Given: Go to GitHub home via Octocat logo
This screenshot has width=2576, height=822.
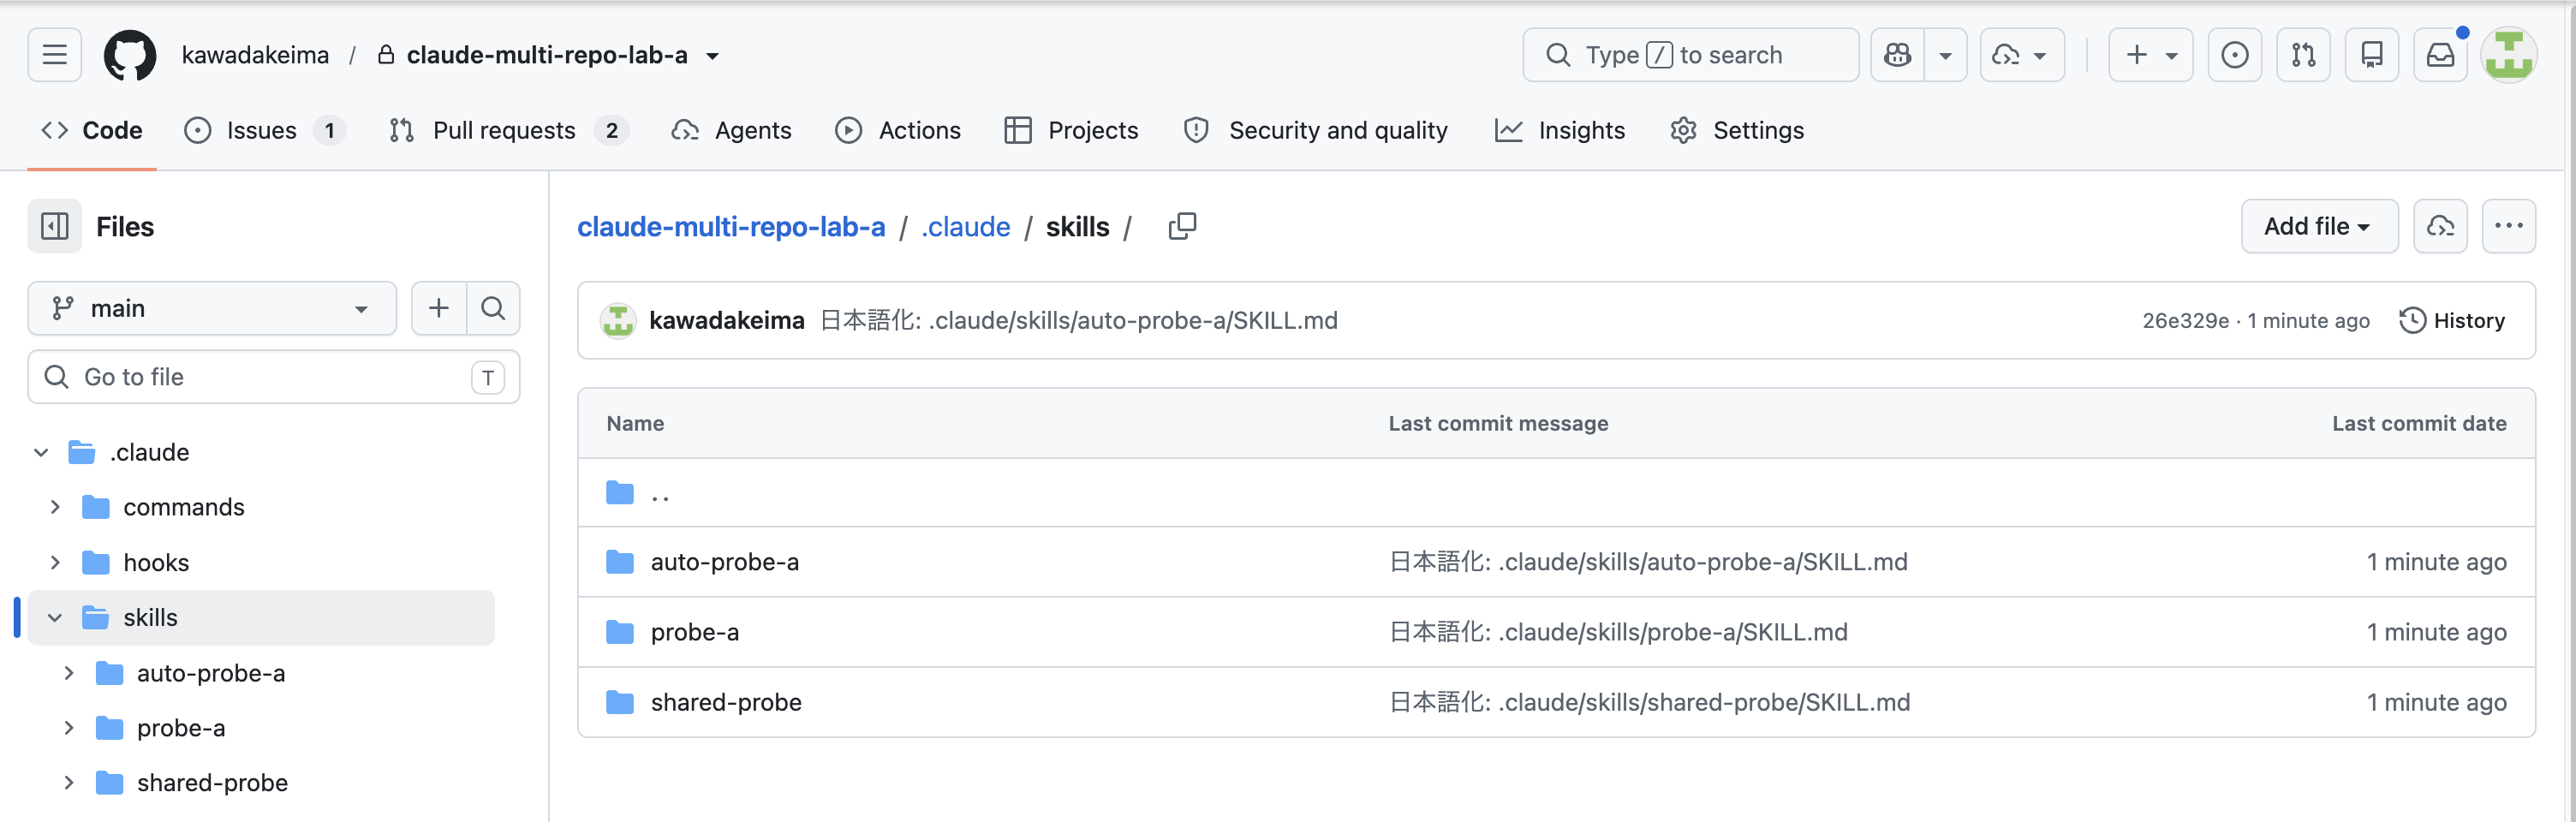Looking at the screenshot, I should (130, 55).
